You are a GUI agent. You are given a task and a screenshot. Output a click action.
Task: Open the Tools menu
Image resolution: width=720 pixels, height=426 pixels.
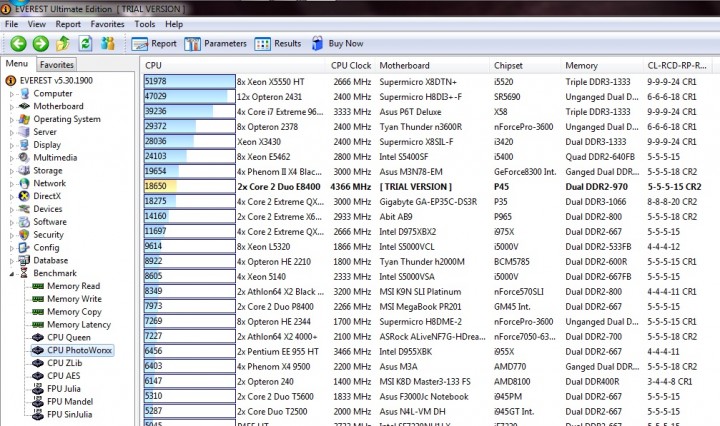145,24
